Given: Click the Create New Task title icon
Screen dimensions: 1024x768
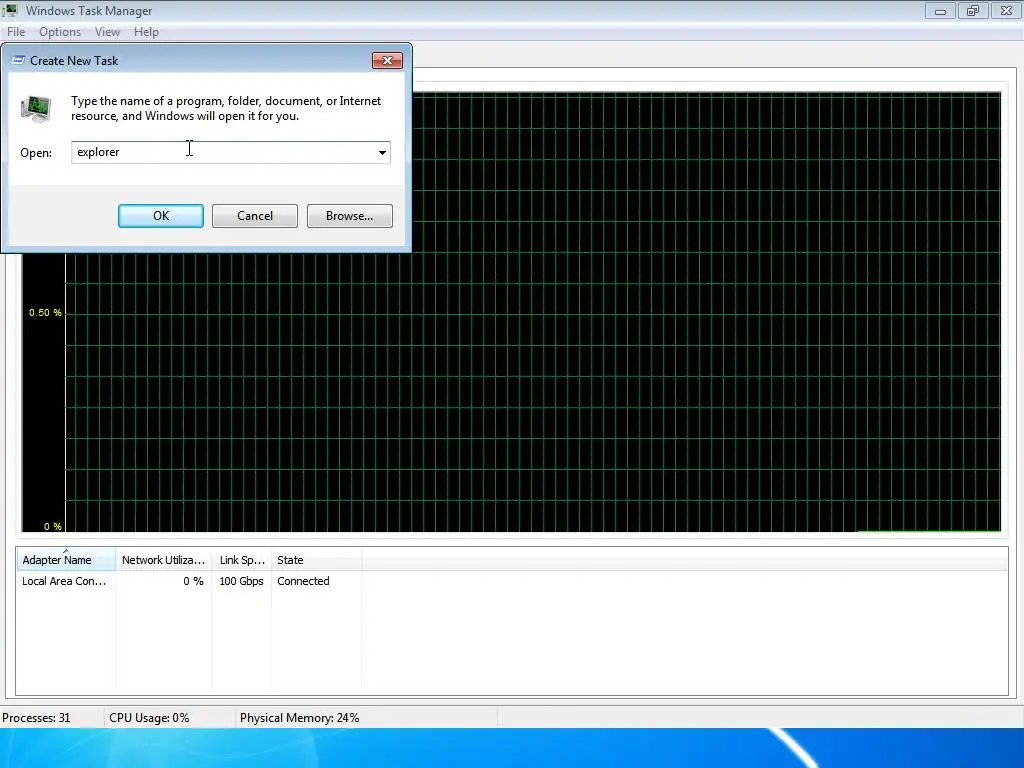Looking at the screenshot, I should [x=18, y=60].
